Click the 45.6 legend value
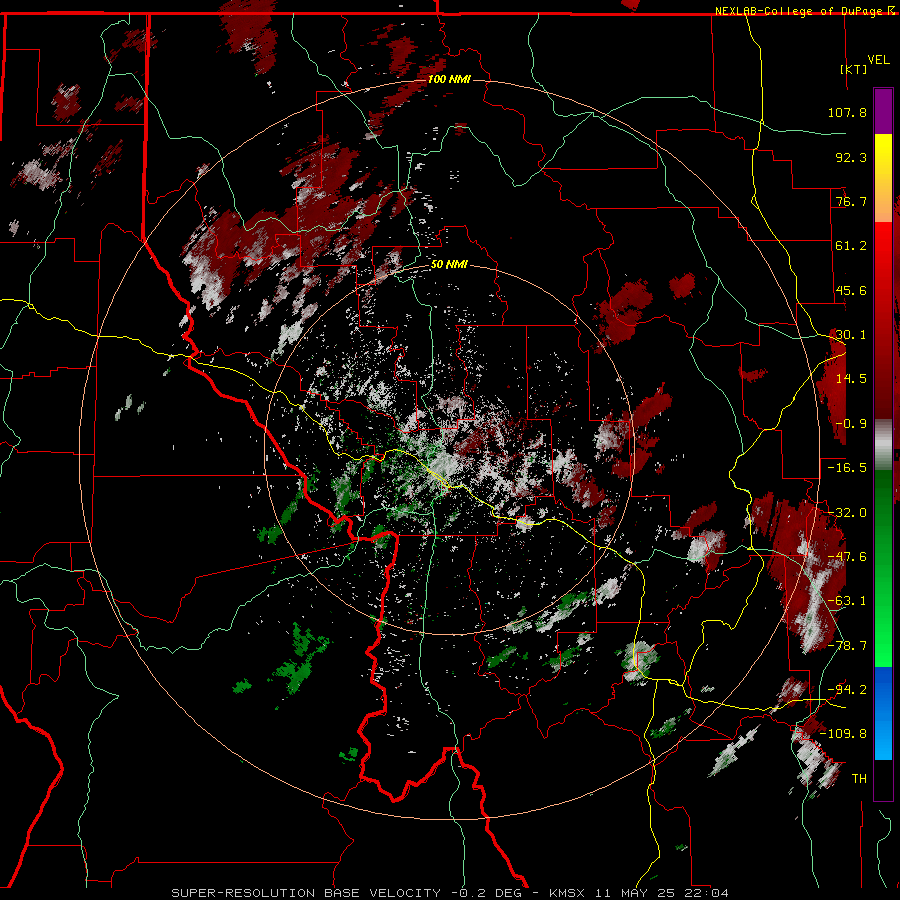The height and width of the screenshot is (900, 900). [x=851, y=290]
